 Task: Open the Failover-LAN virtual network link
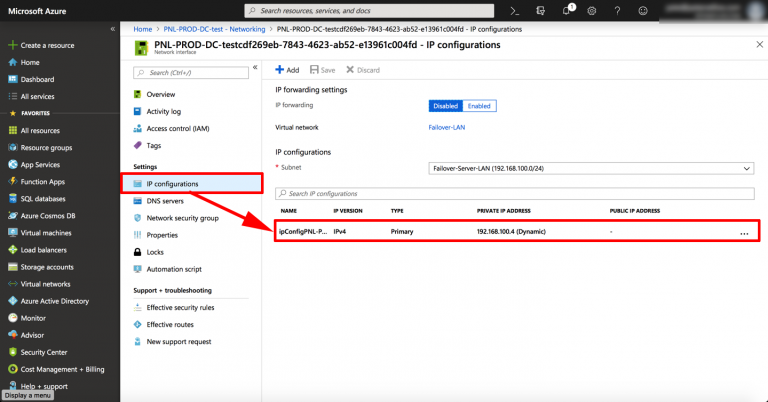click(x=447, y=127)
